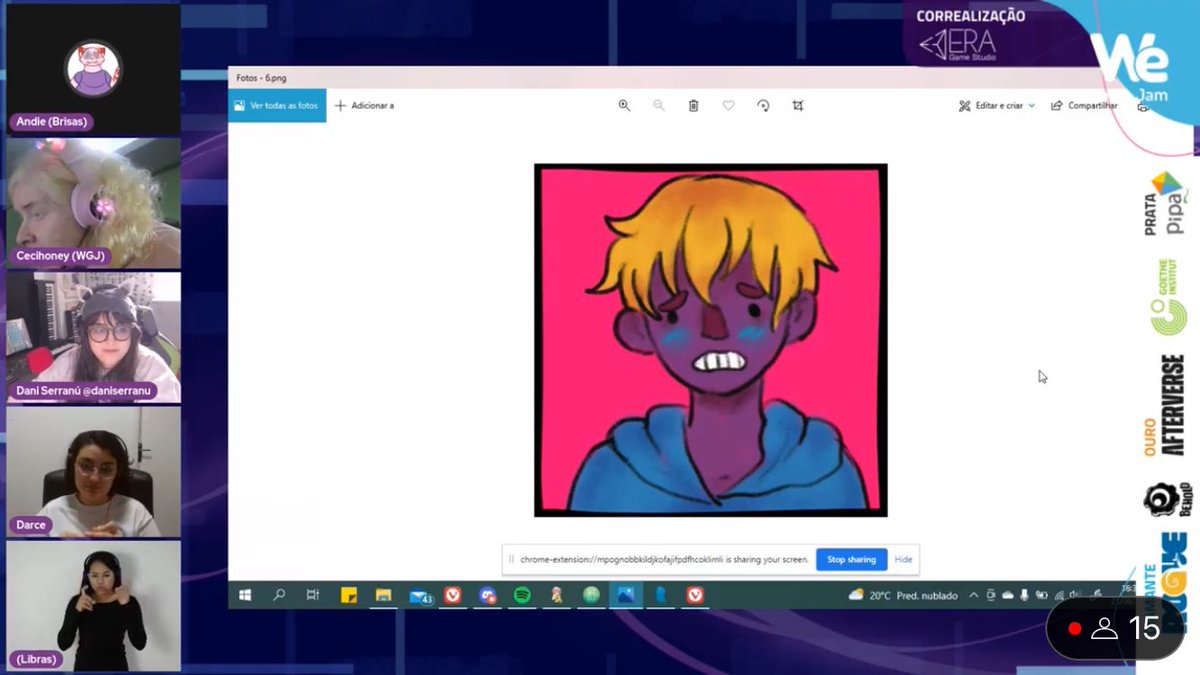The width and height of the screenshot is (1200, 675).
Task: Toggle the speaker volume icon in system tray
Action: 1072,595
